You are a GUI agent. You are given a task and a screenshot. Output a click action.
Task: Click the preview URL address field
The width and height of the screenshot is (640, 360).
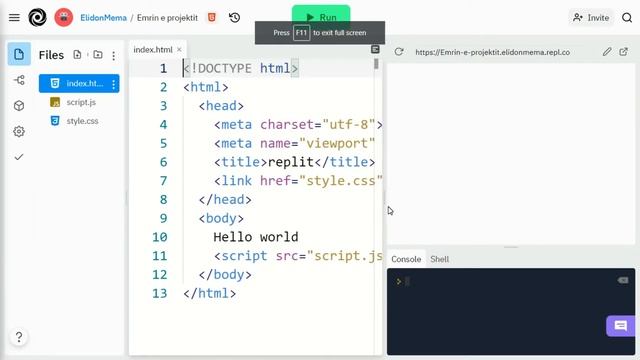point(493,52)
